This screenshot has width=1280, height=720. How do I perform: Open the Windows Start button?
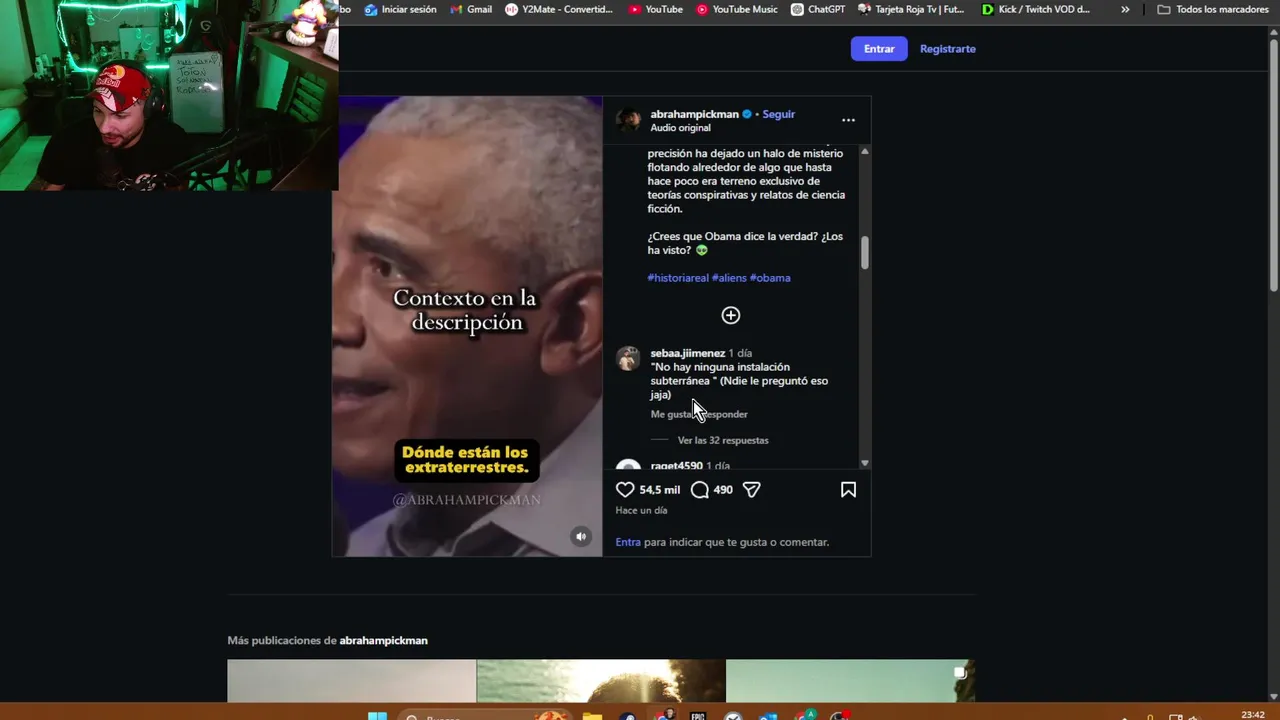tap(377, 716)
